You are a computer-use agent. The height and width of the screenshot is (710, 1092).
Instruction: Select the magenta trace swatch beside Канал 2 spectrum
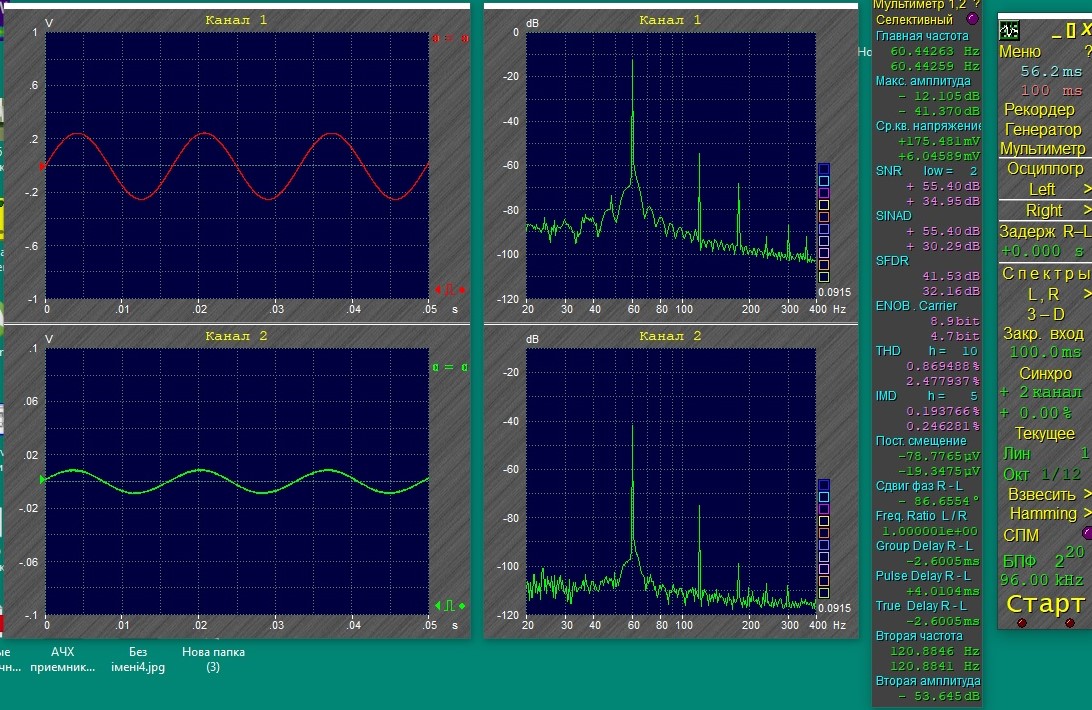point(824,509)
